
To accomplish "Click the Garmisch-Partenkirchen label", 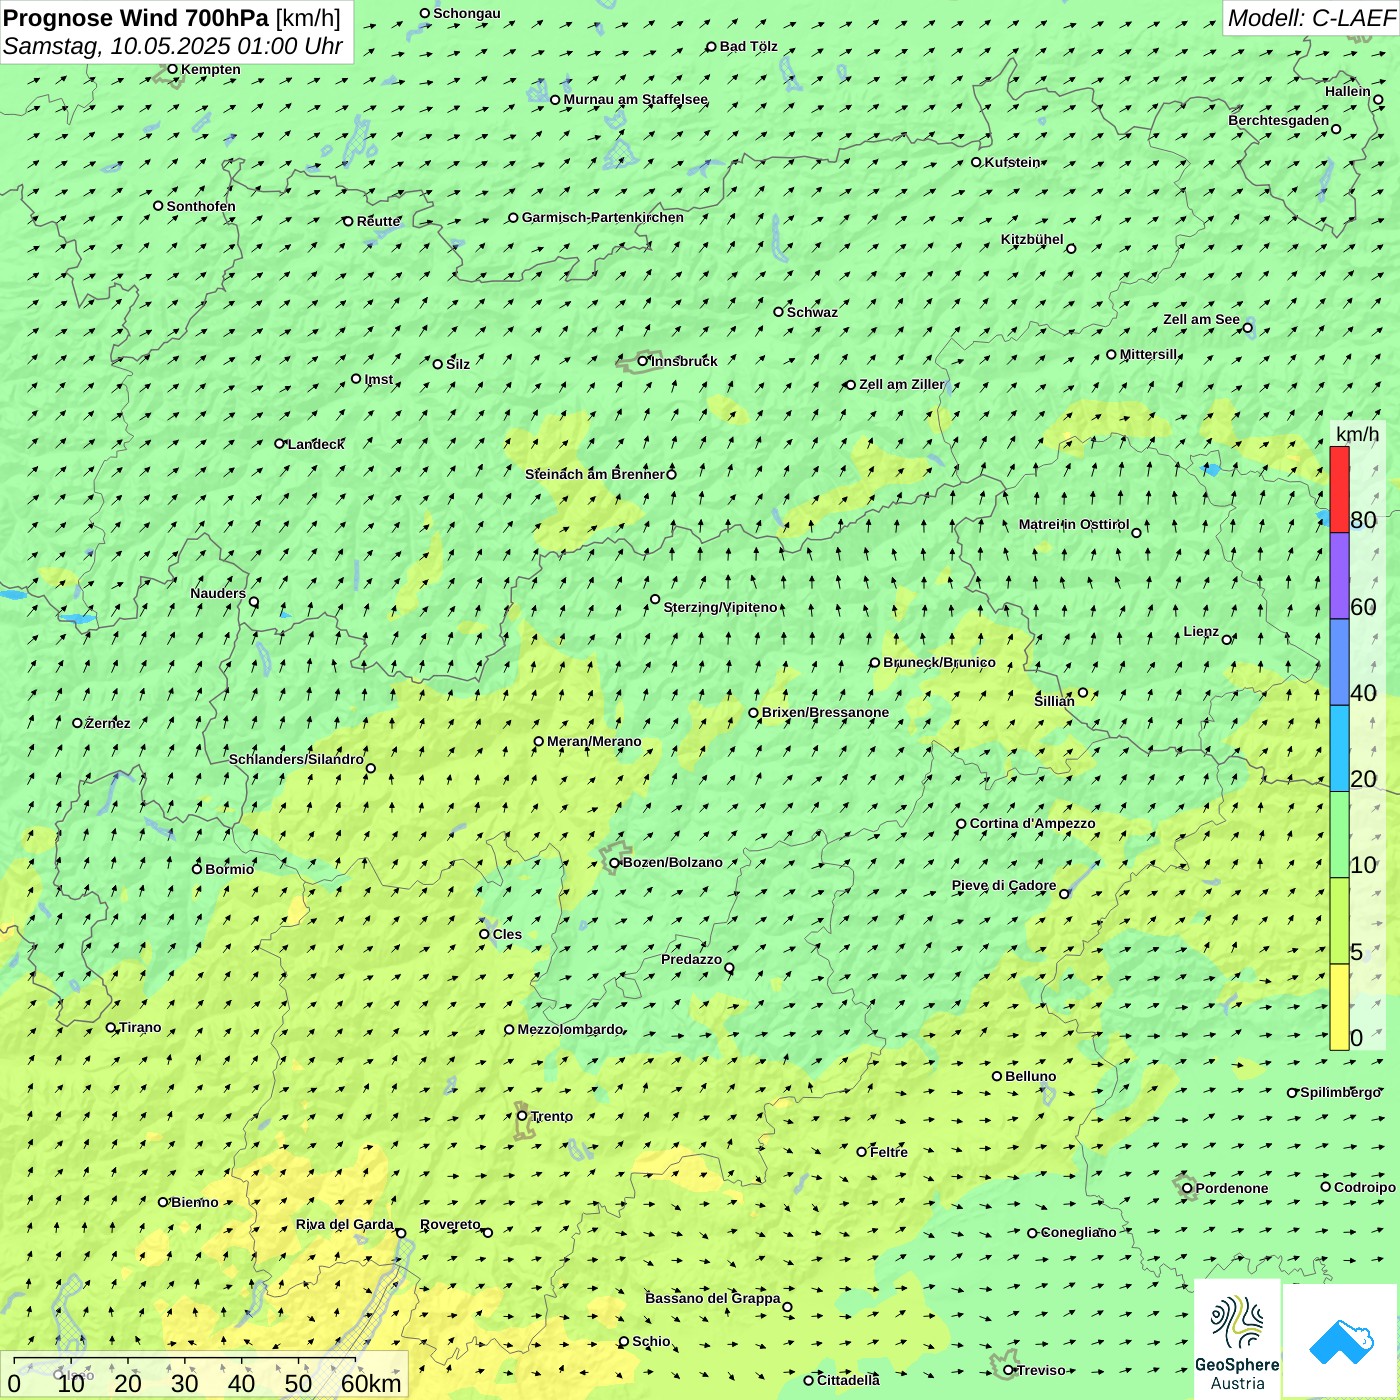I will point(603,217).
